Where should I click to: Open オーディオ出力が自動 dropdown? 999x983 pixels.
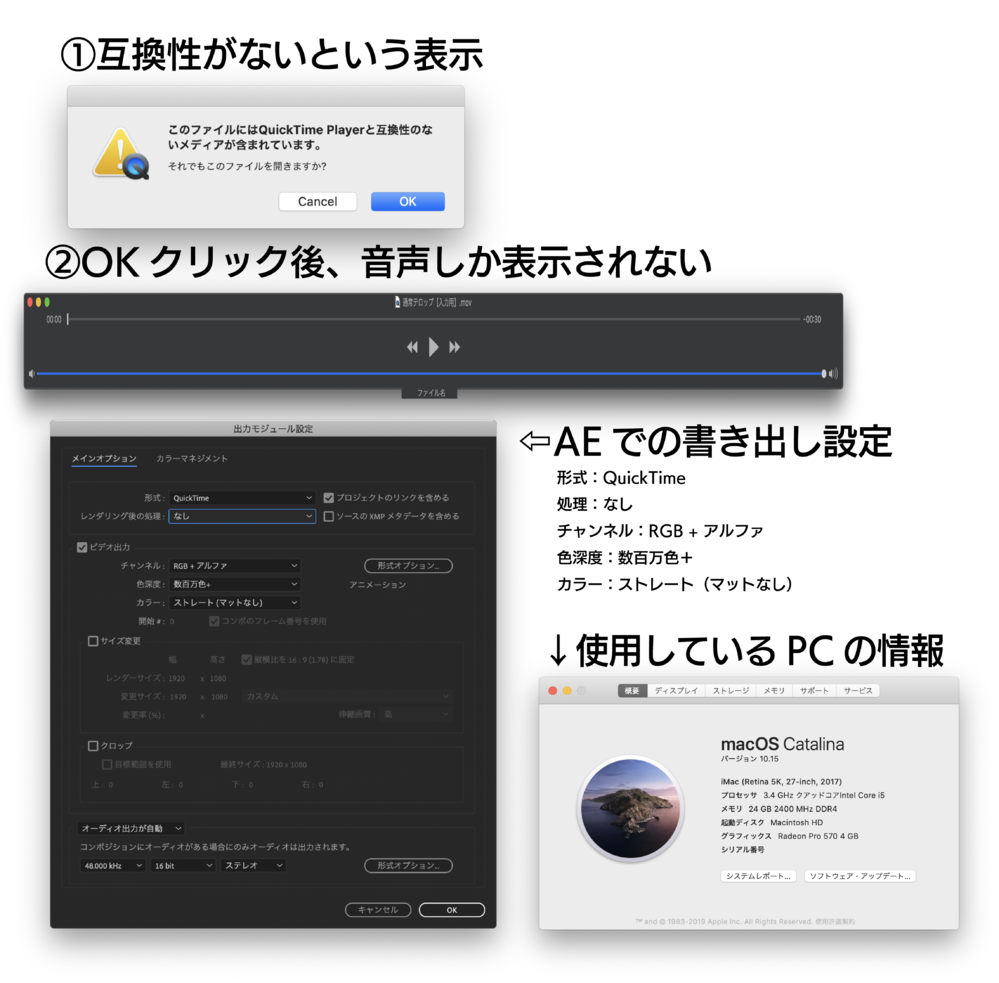click(x=132, y=829)
